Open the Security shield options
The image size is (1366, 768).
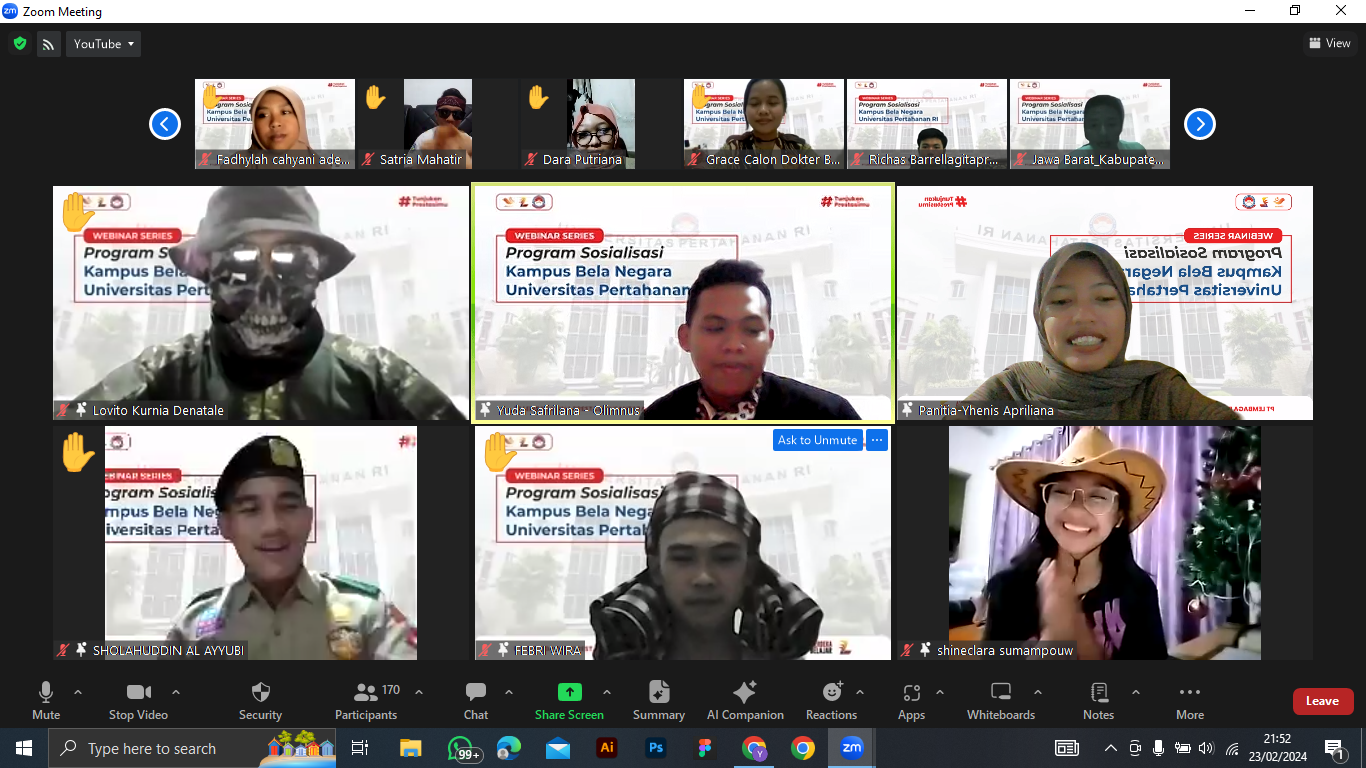coord(260,700)
